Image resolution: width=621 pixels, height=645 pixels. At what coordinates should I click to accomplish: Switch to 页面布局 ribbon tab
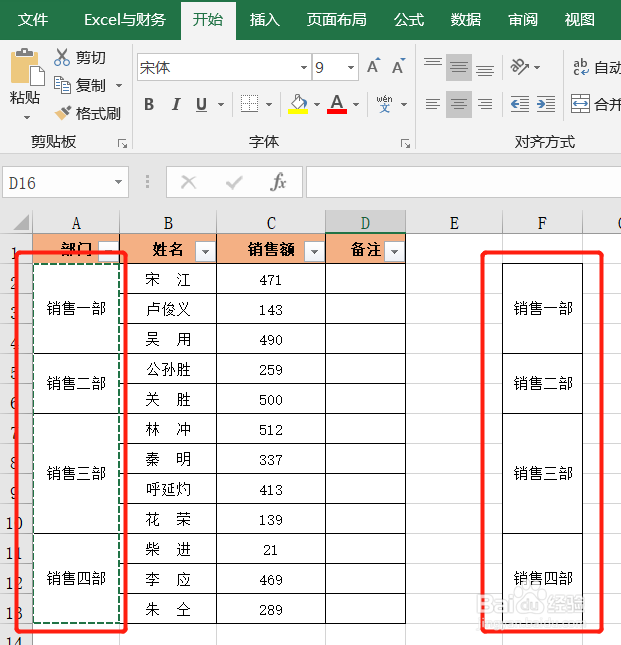tap(336, 20)
